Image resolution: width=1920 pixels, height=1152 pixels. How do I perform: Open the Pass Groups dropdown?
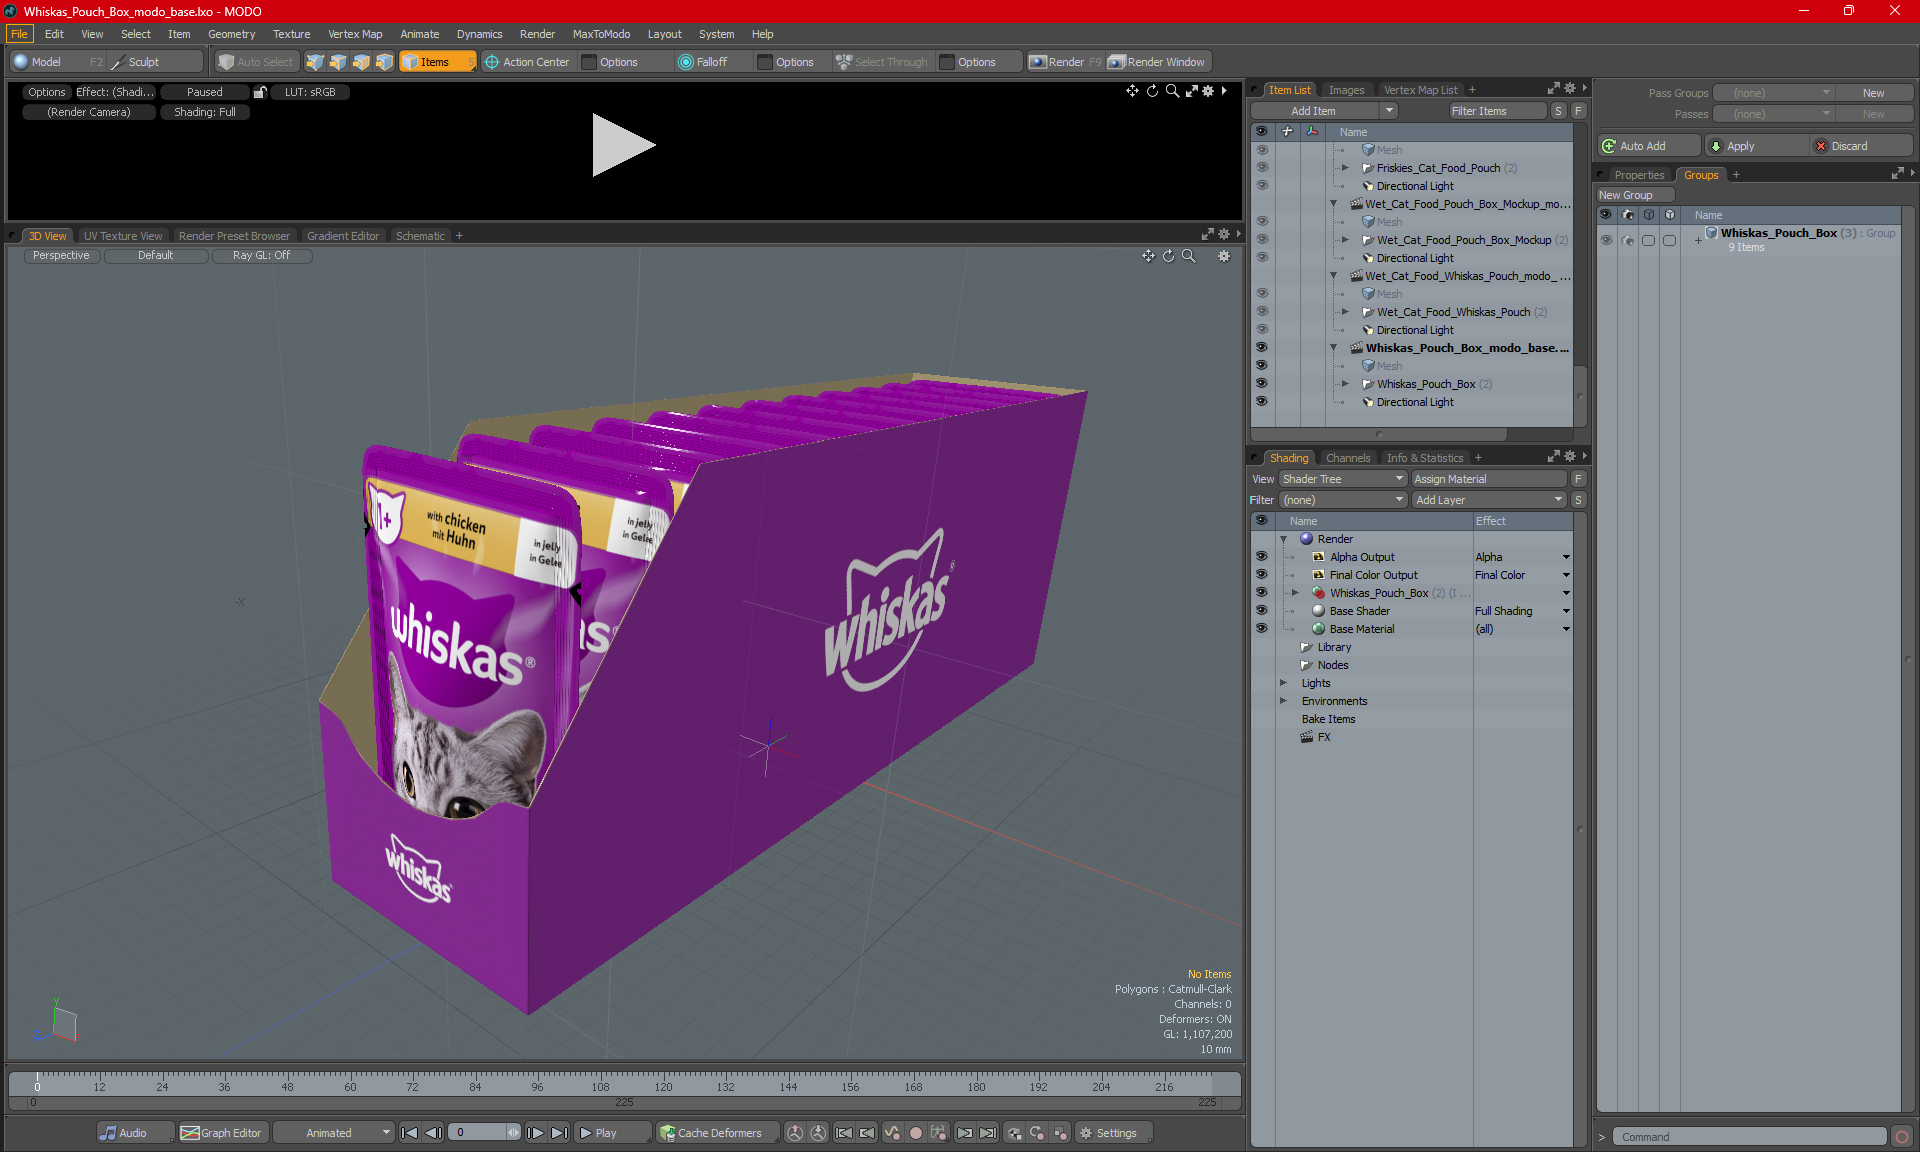[x=1774, y=93]
